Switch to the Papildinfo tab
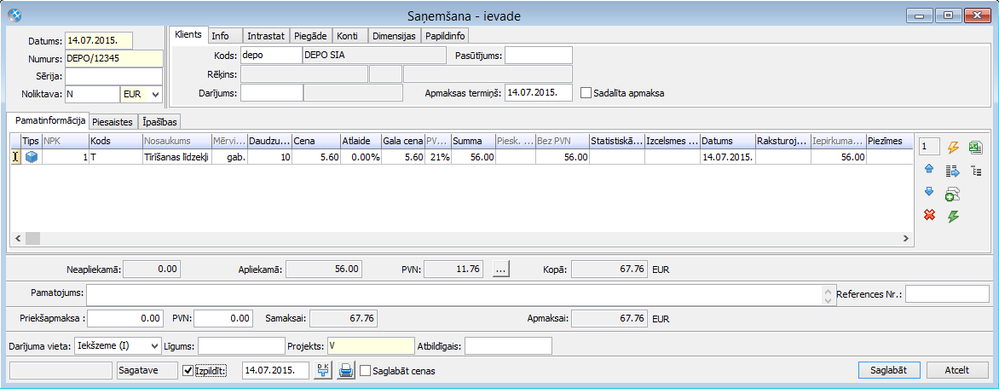This screenshot has width=999, height=389. point(444,36)
